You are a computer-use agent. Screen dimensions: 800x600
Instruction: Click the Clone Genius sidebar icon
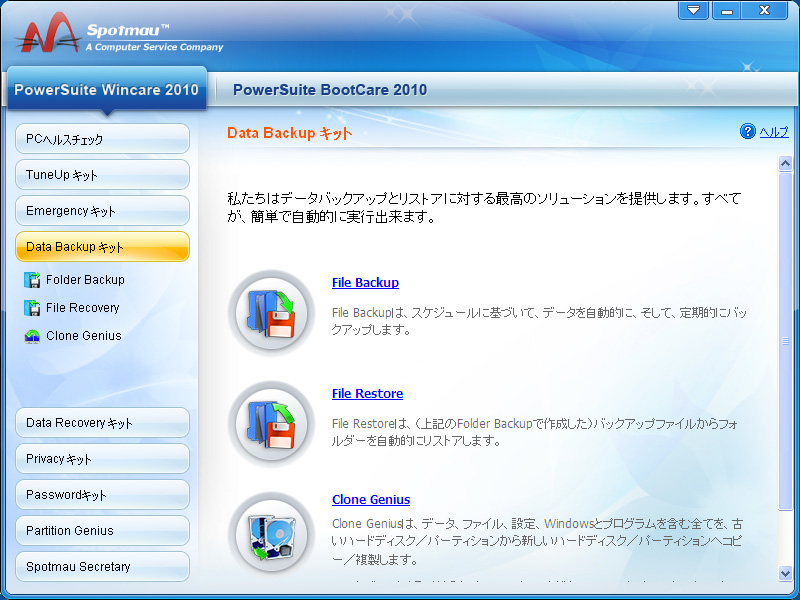[32, 336]
